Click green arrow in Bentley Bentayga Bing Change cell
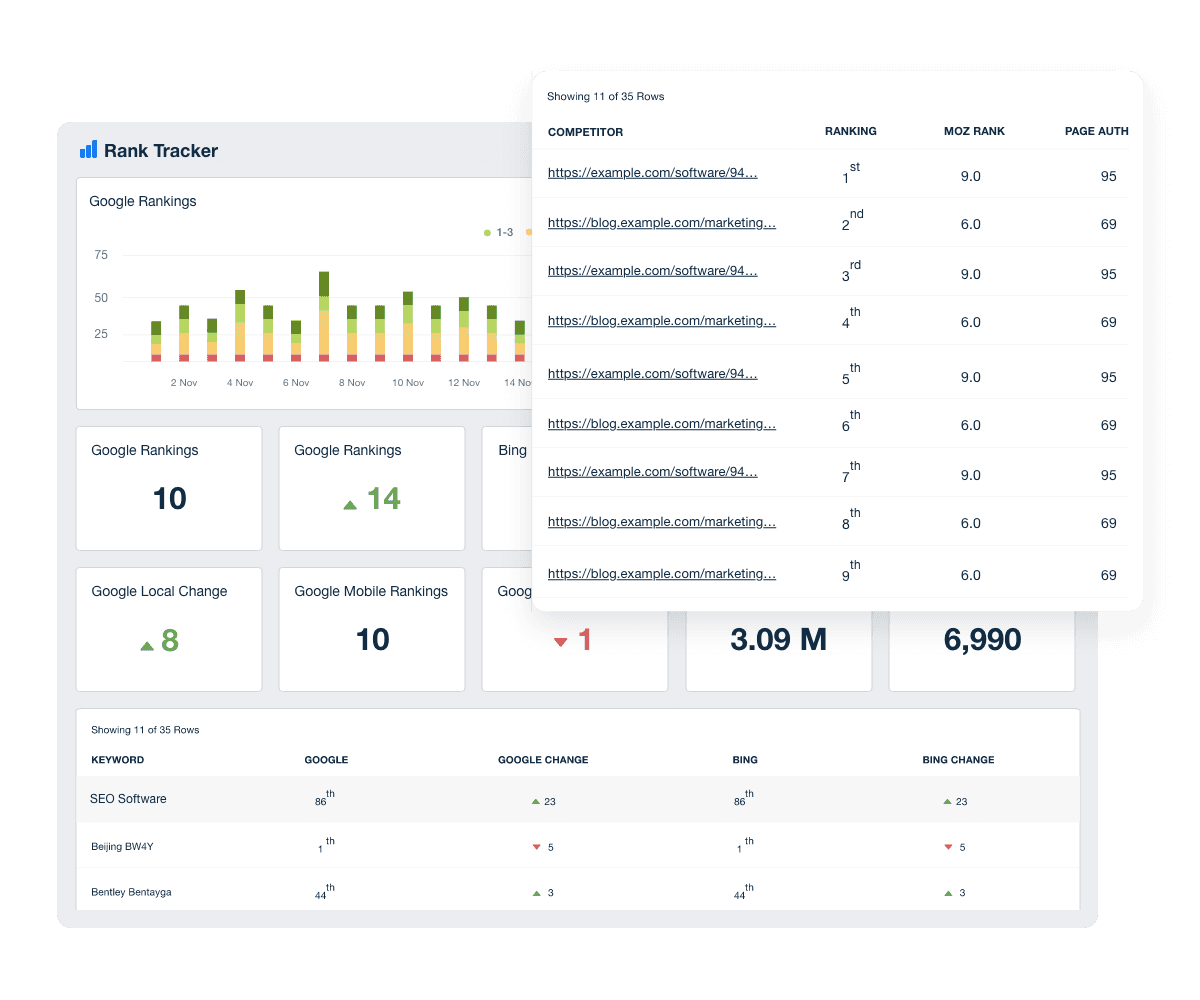 click(x=948, y=893)
